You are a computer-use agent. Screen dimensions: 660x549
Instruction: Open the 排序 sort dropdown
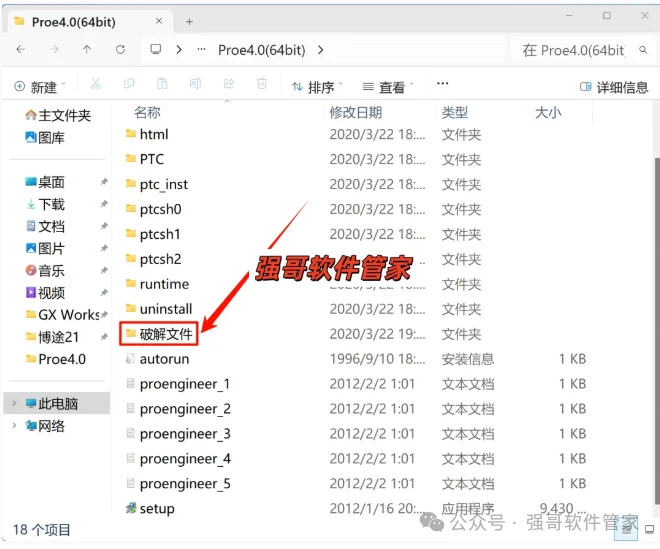click(317, 87)
